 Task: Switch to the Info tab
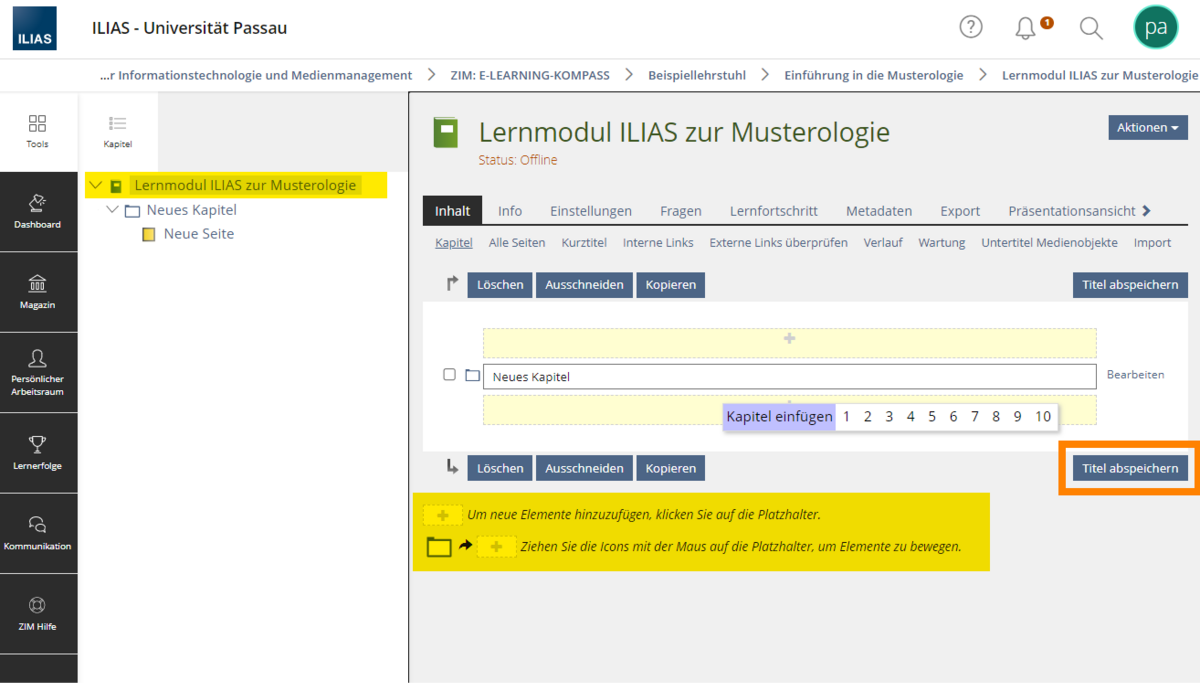(510, 210)
